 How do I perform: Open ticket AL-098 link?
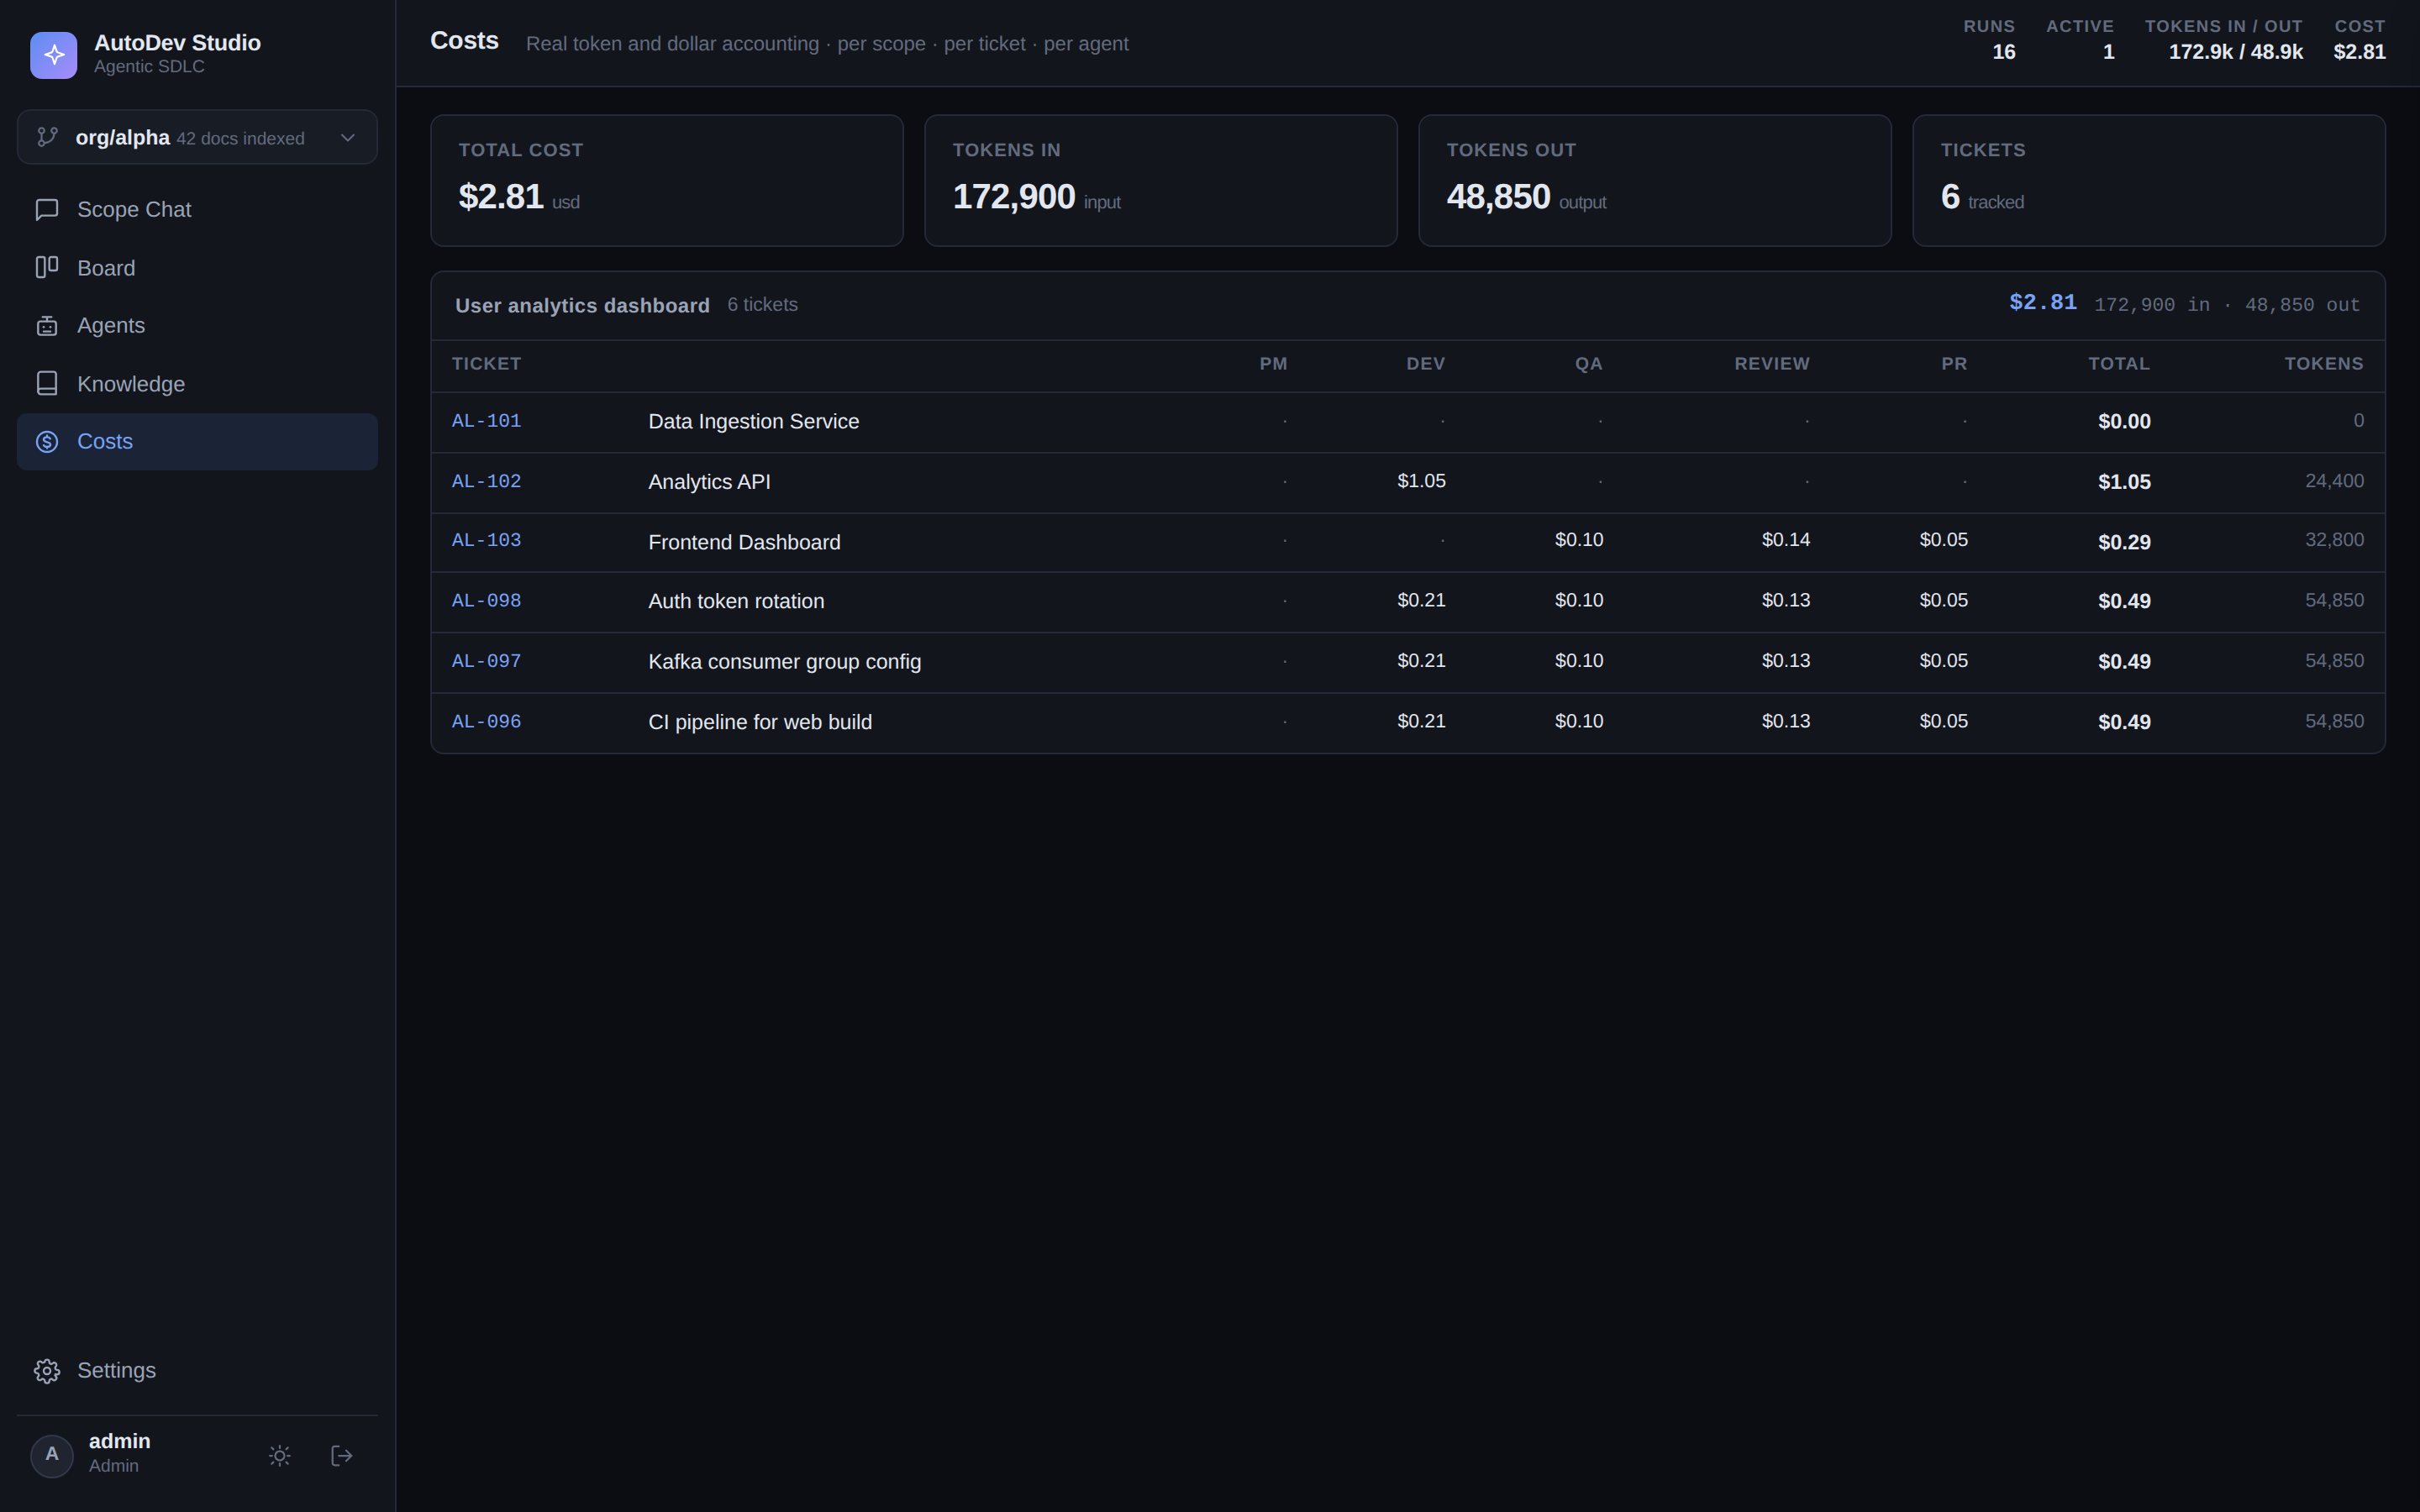486,601
